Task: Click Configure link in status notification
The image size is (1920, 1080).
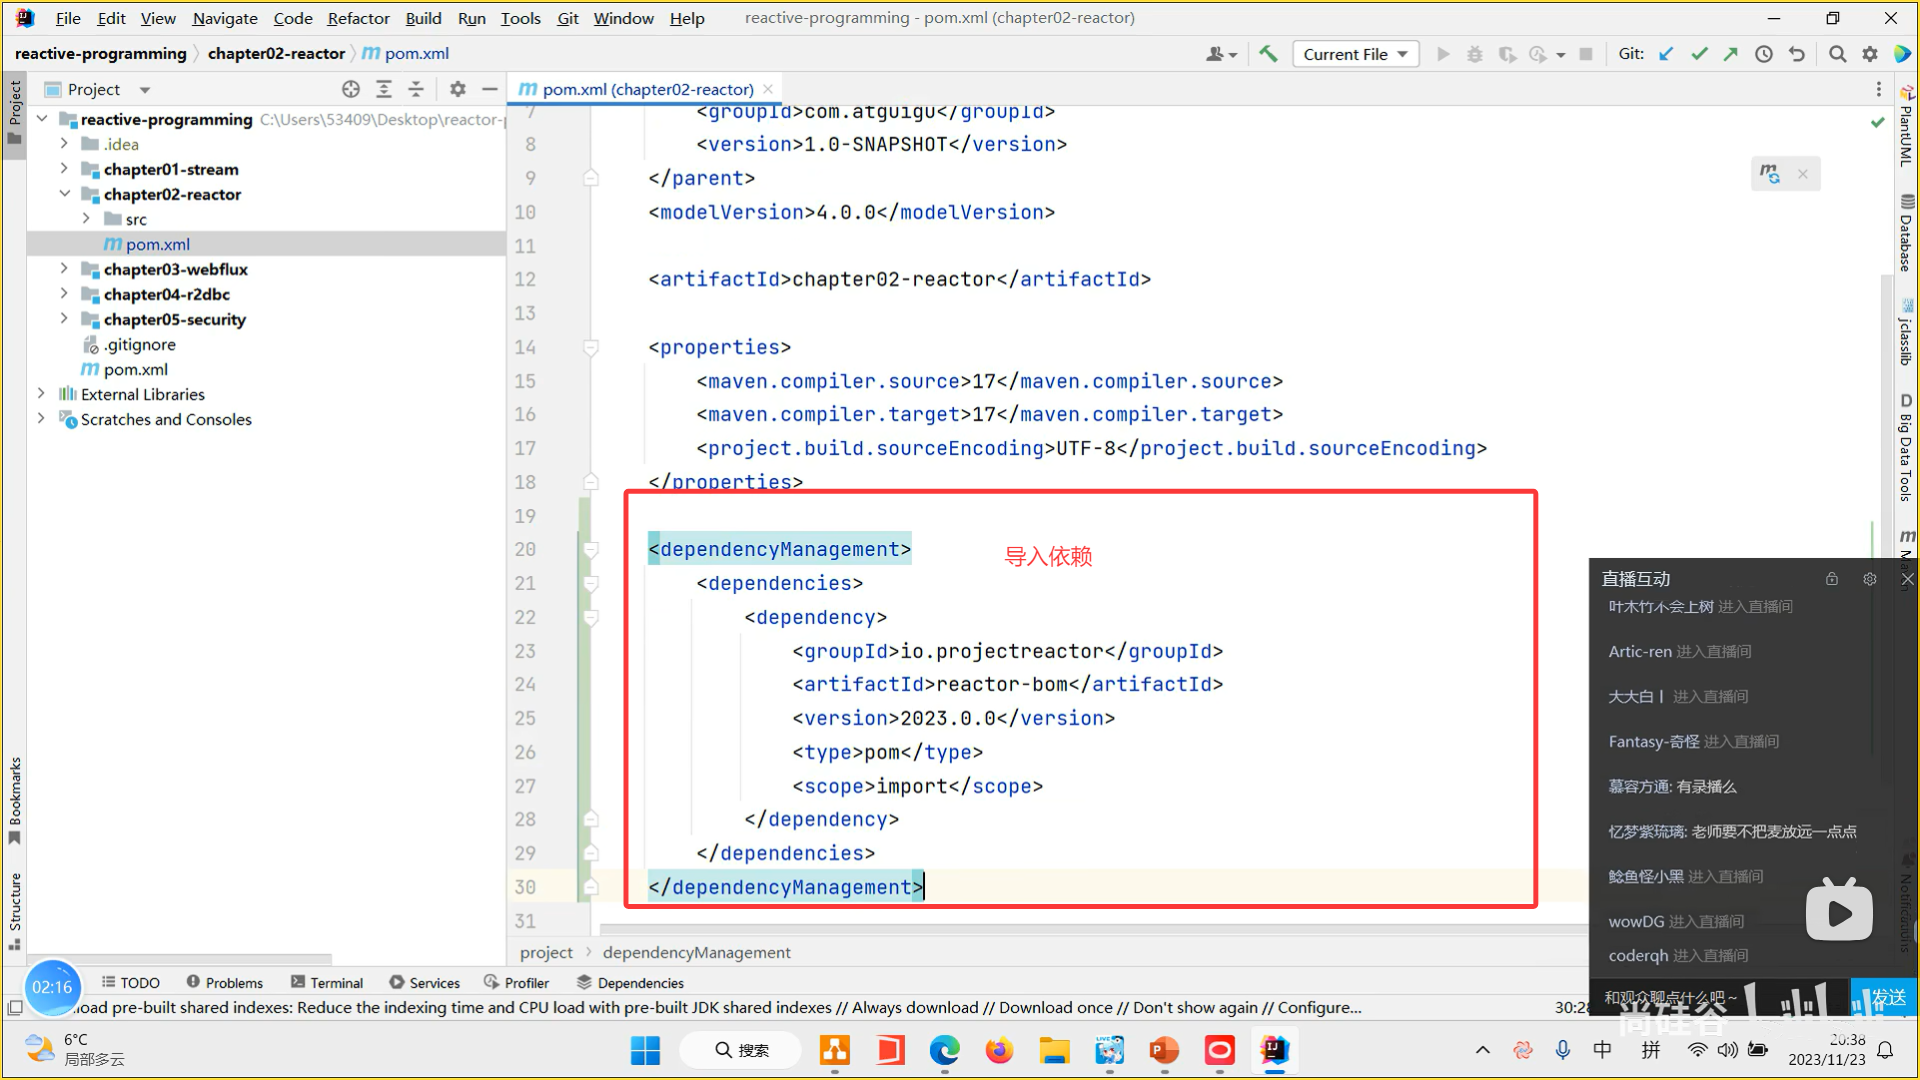Action: [1319, 1008]
